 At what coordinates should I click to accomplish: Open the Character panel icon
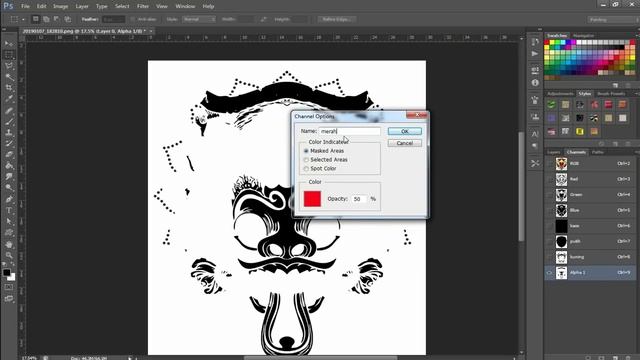click(535, 134)
